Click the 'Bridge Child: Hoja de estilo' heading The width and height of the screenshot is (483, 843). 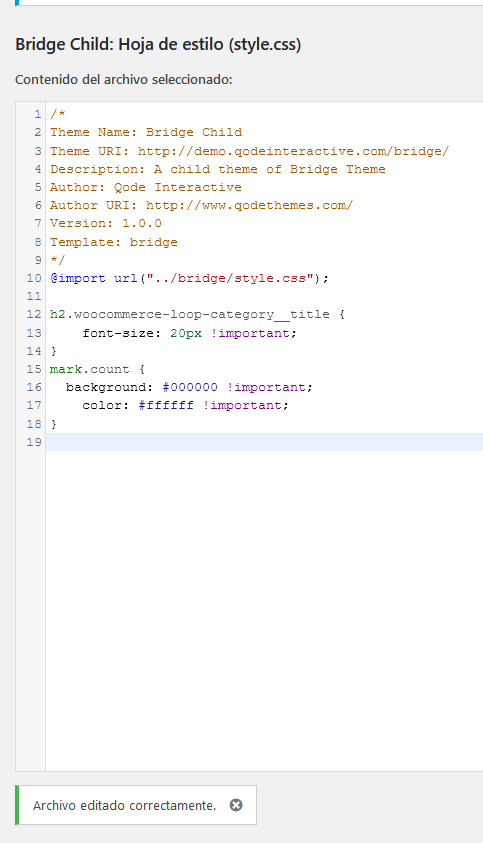pyautogui.click(x=158, y=44)
